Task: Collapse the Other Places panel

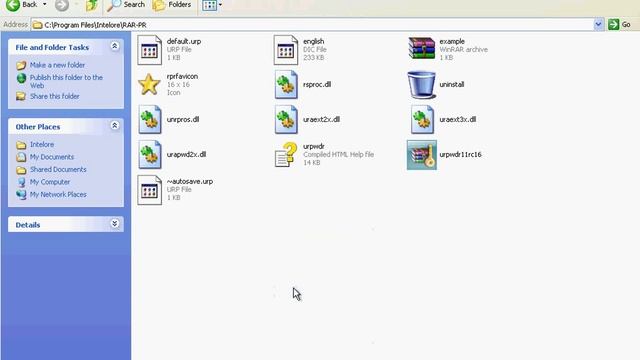Action: point(115,126)
